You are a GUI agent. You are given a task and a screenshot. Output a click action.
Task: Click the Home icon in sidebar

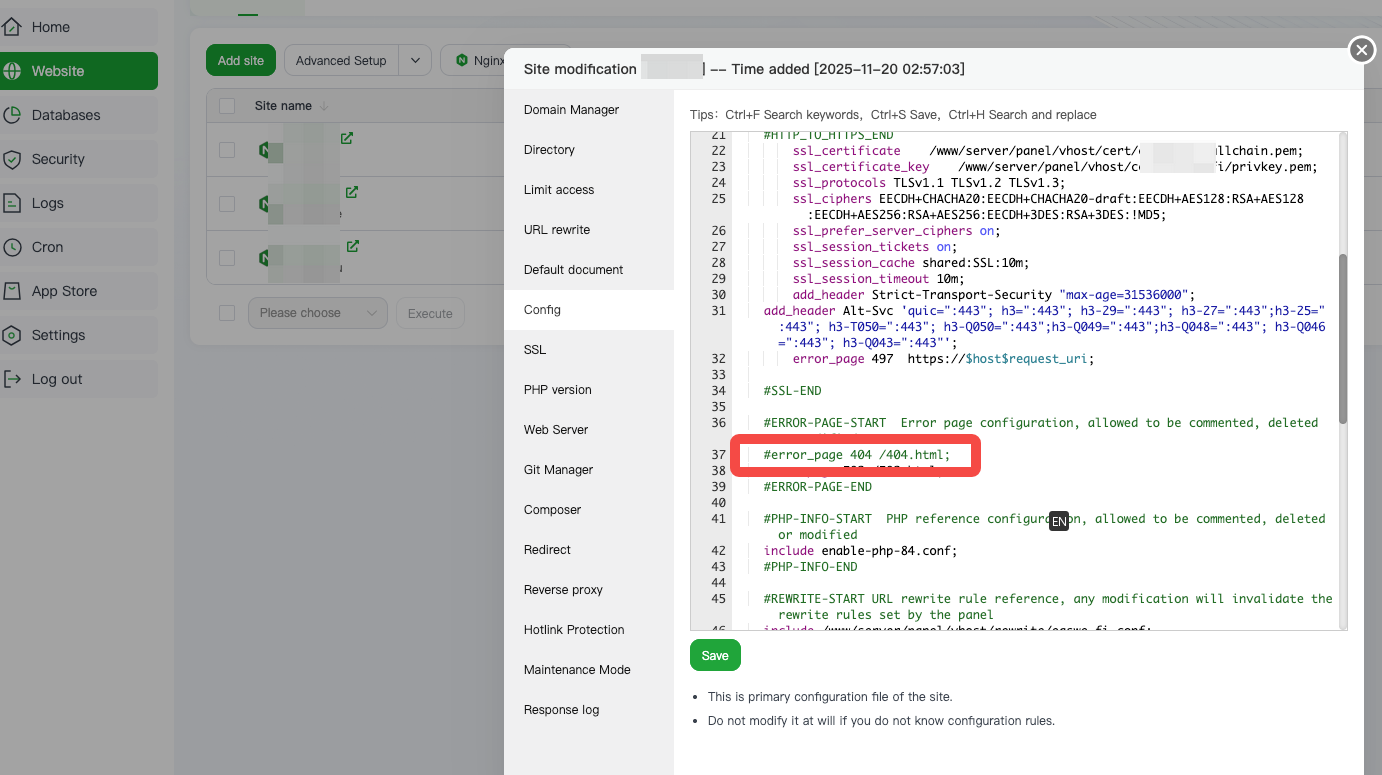click(13, 27)
